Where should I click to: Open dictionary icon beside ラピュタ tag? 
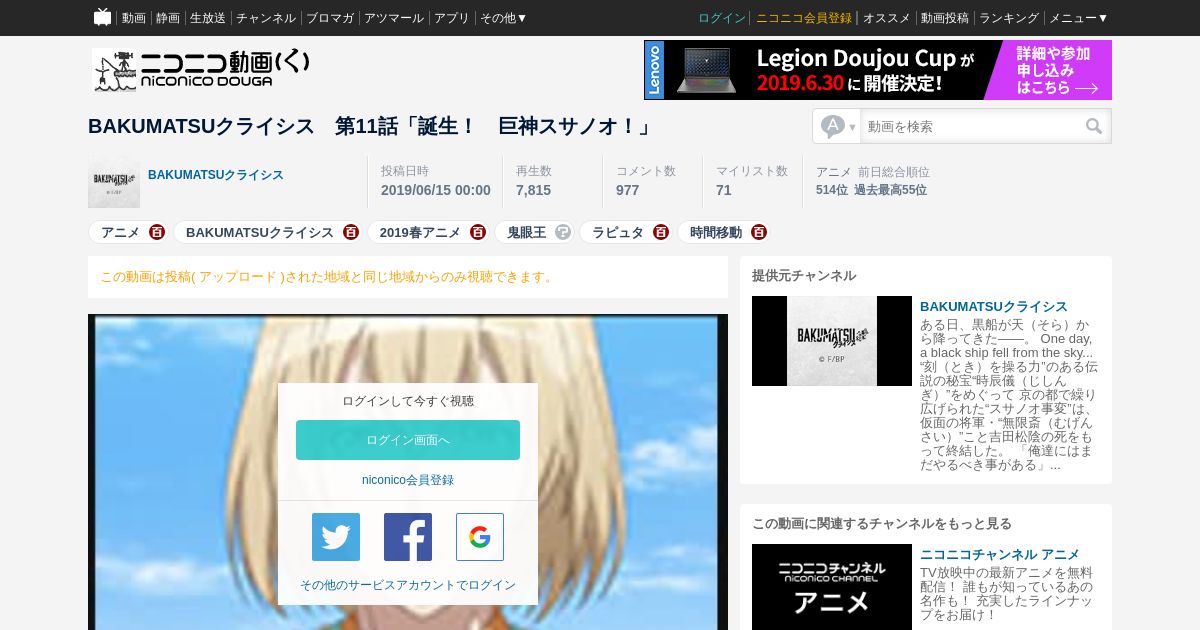coord(661,232)
